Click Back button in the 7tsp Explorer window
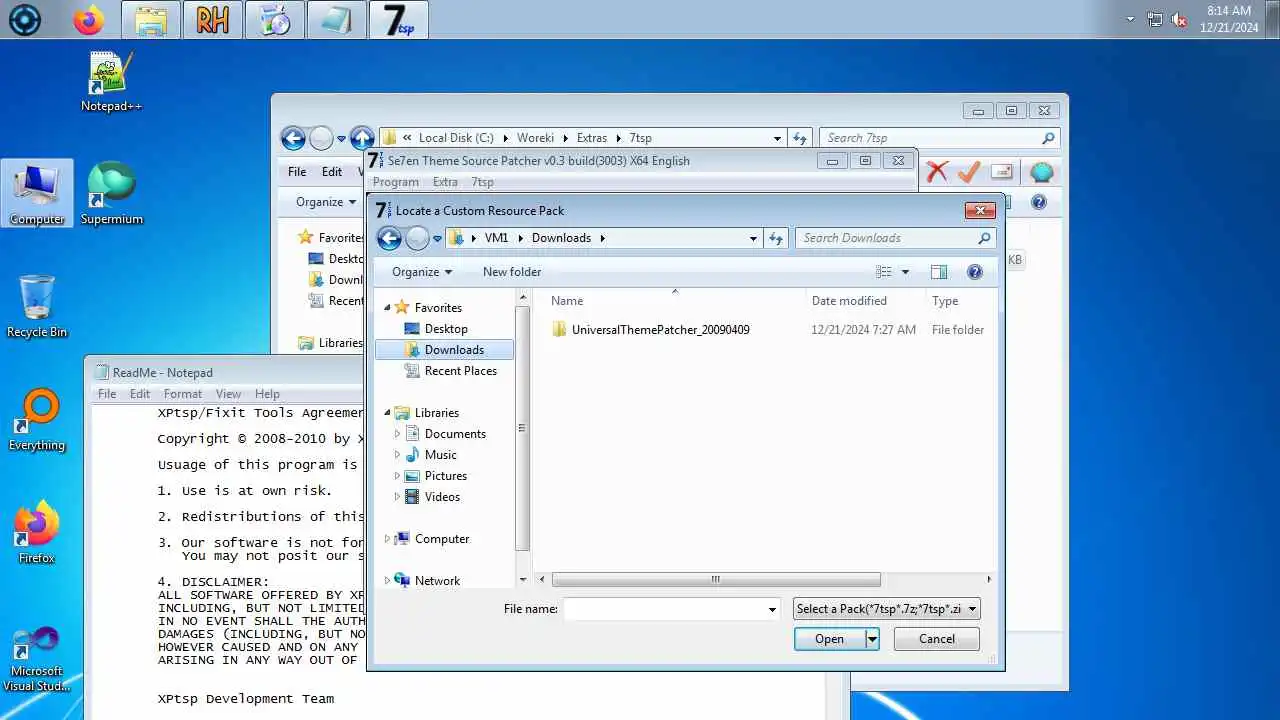The width and height of the screenshot is (1280, 720). click(x=293, y=138)
